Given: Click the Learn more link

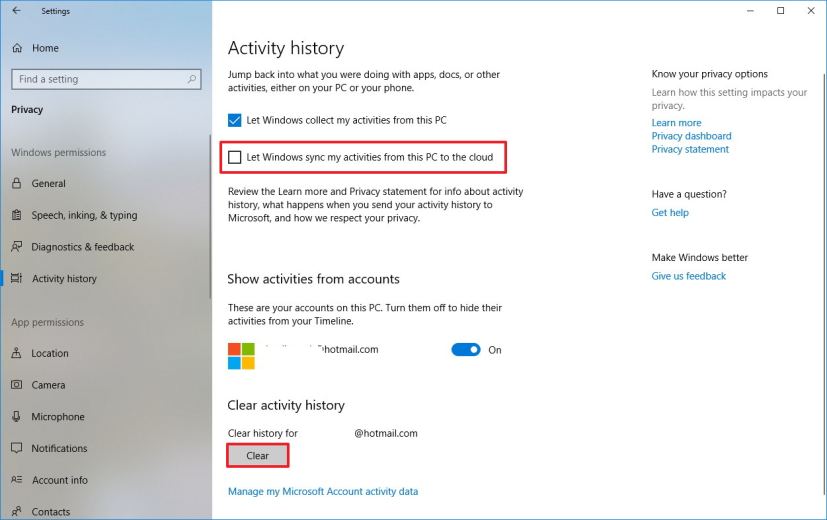Looking at the screenshot, I should 676,123.
